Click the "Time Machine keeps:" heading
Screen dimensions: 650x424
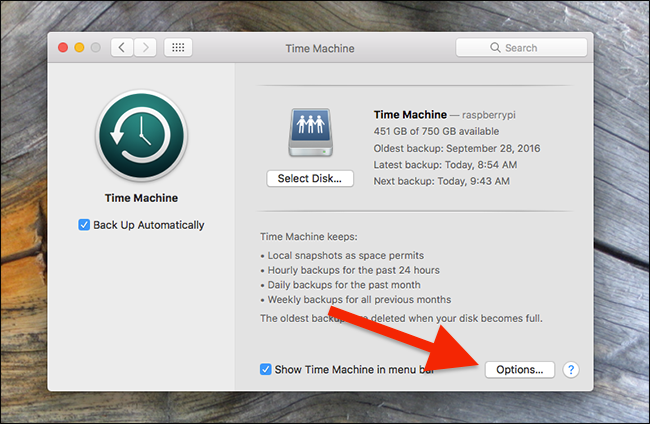(309, 237)
